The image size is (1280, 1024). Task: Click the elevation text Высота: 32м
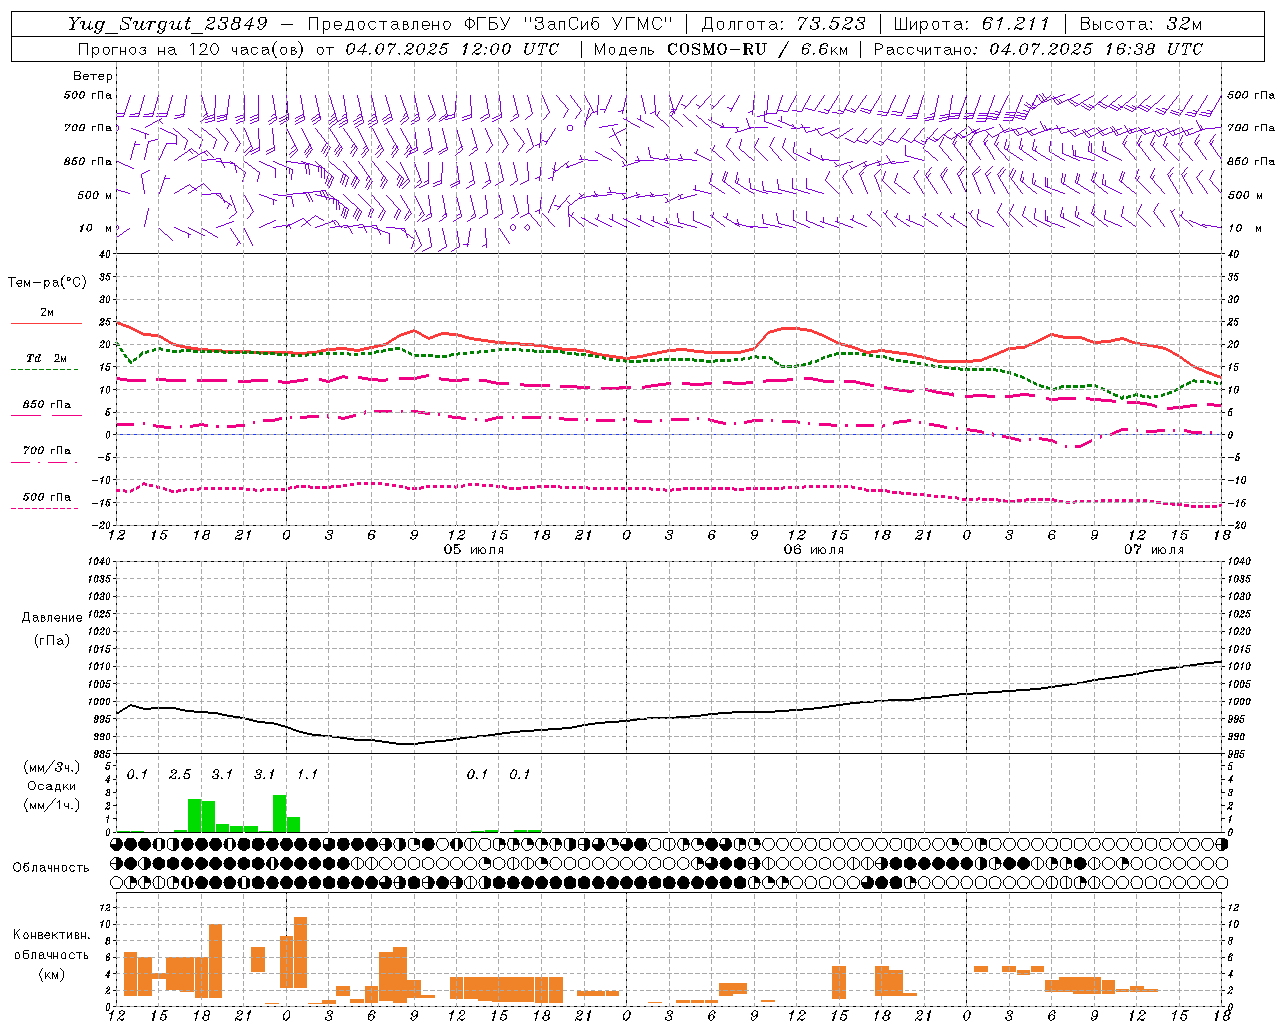[x=1140, y=24]
